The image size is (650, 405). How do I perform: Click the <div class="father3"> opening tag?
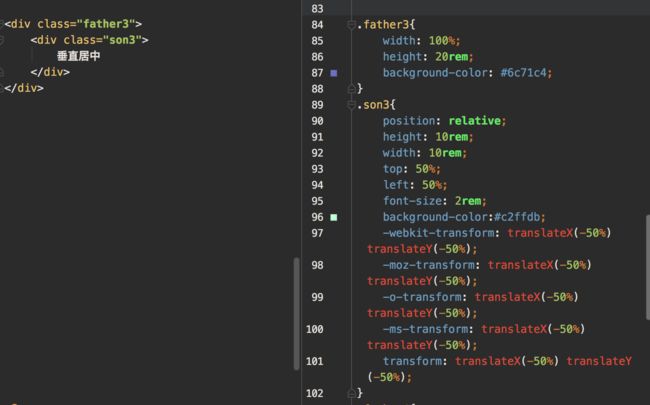pyautogui.click(x=73, y=24)
